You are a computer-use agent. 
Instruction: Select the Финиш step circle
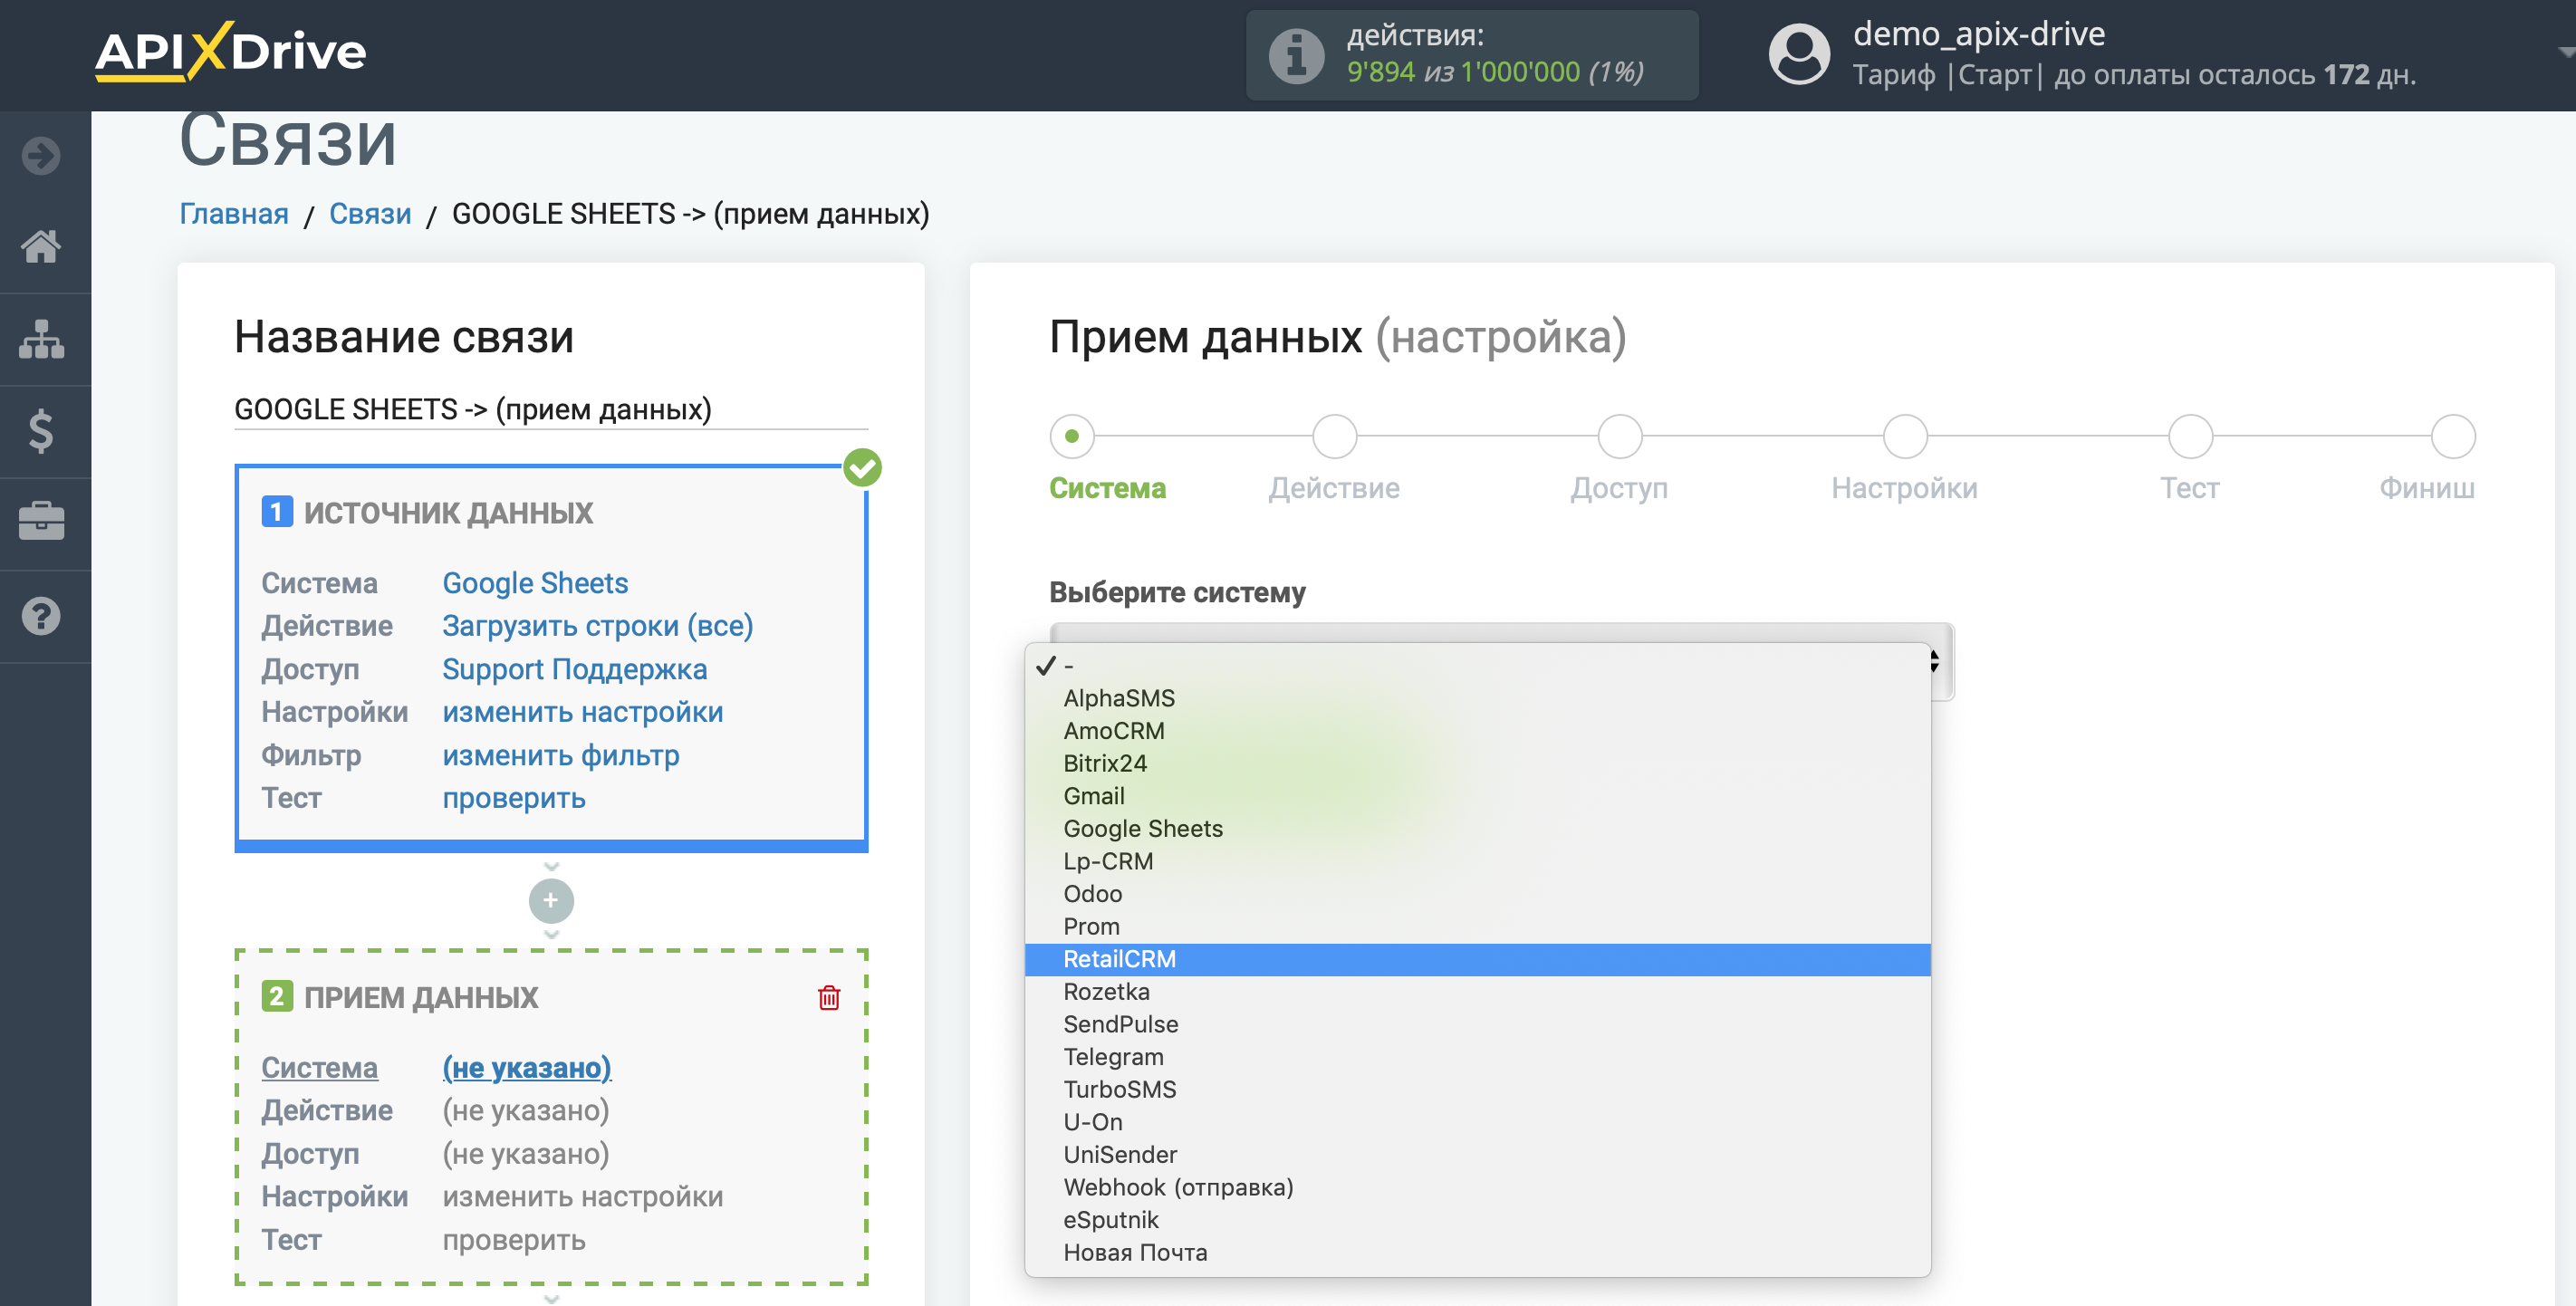[2453, 436]
